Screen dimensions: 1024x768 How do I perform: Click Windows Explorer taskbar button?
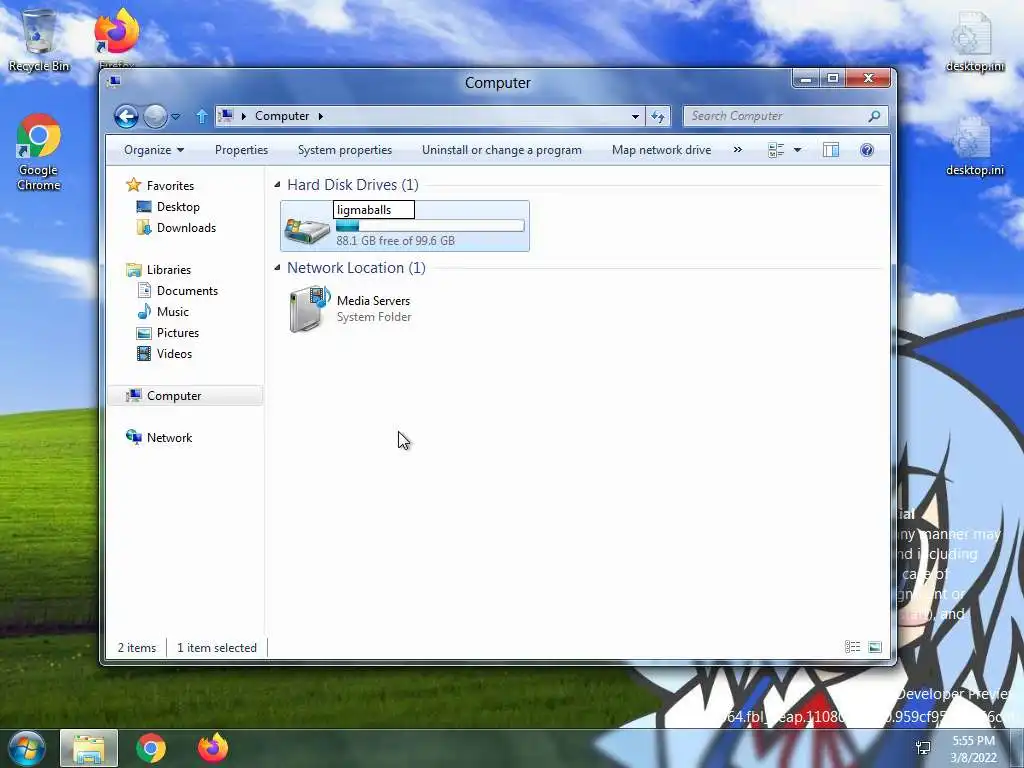pos(89,748)
